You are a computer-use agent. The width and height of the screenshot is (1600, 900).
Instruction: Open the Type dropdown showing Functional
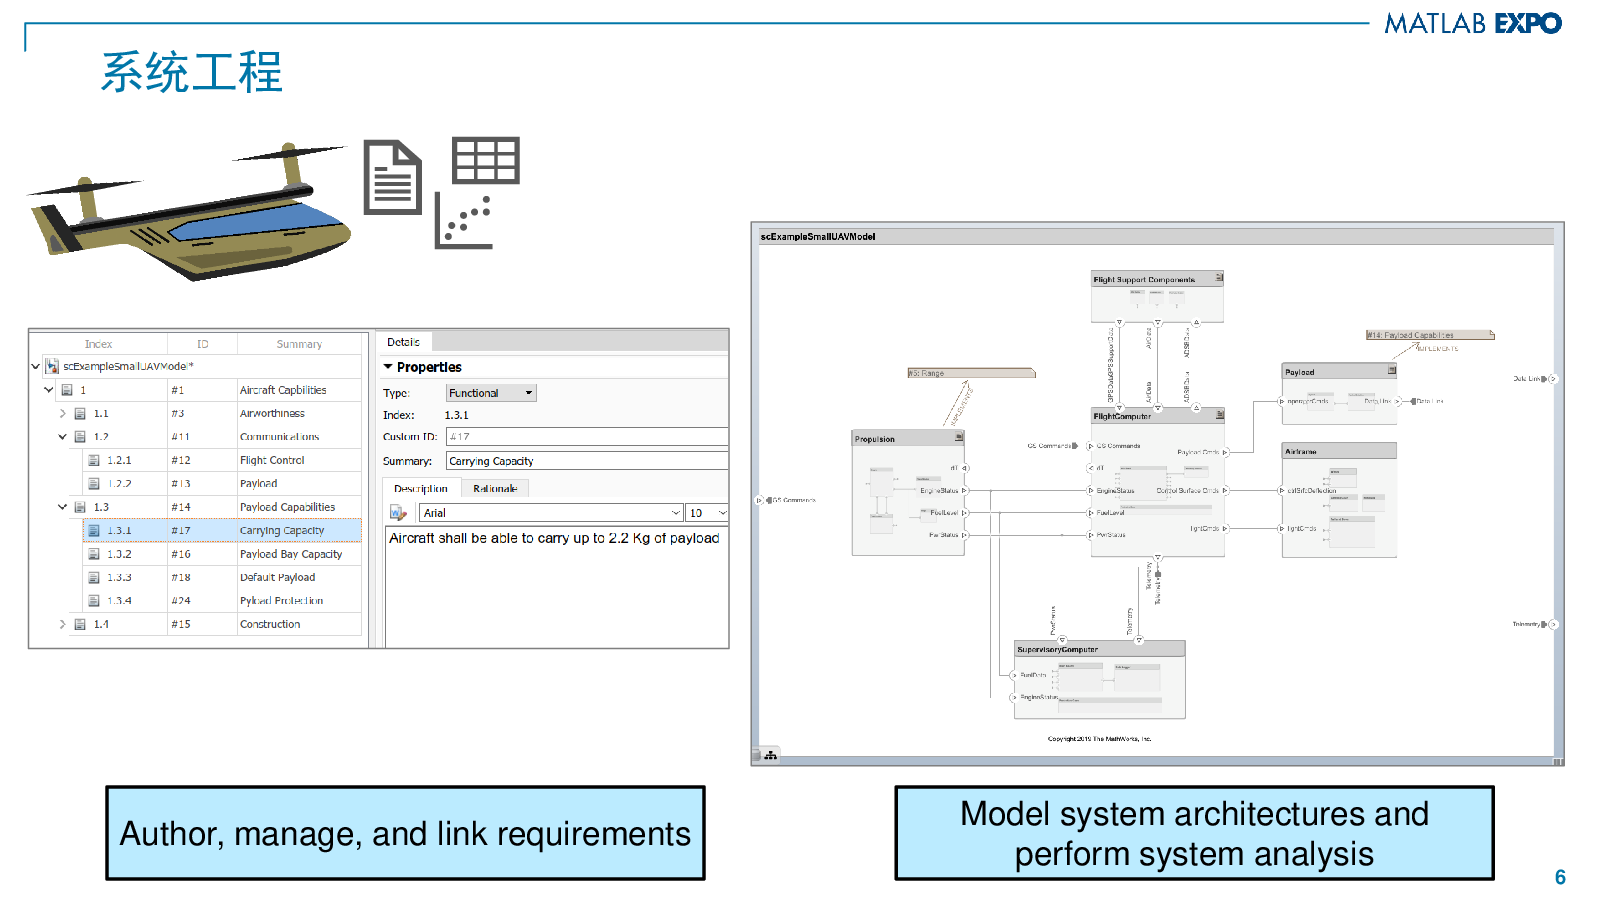491,393
